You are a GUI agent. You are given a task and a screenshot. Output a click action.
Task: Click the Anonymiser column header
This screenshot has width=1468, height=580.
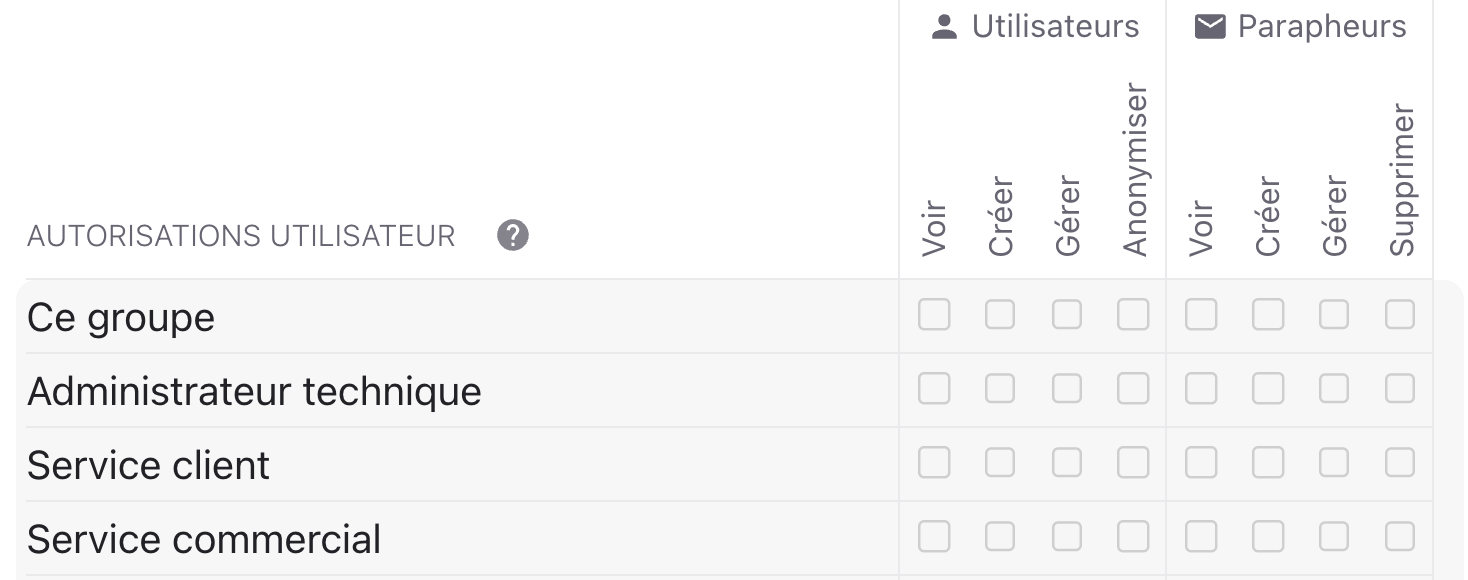(x=1135, y=170)
